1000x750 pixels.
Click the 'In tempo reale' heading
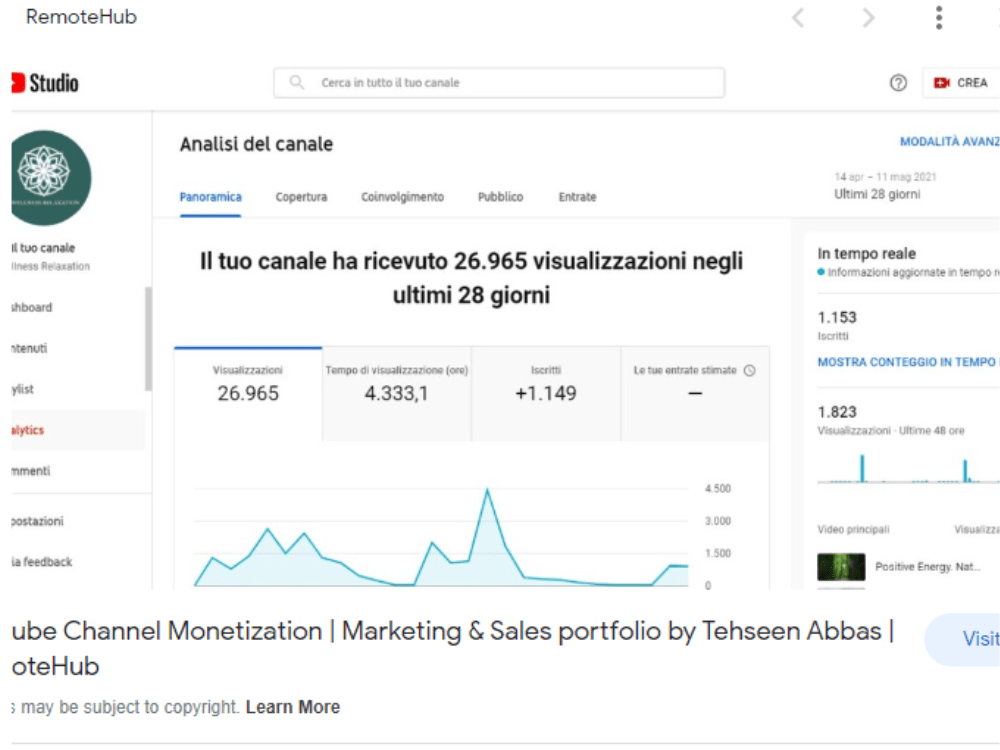pyautogui.click(x=867, y=253)
